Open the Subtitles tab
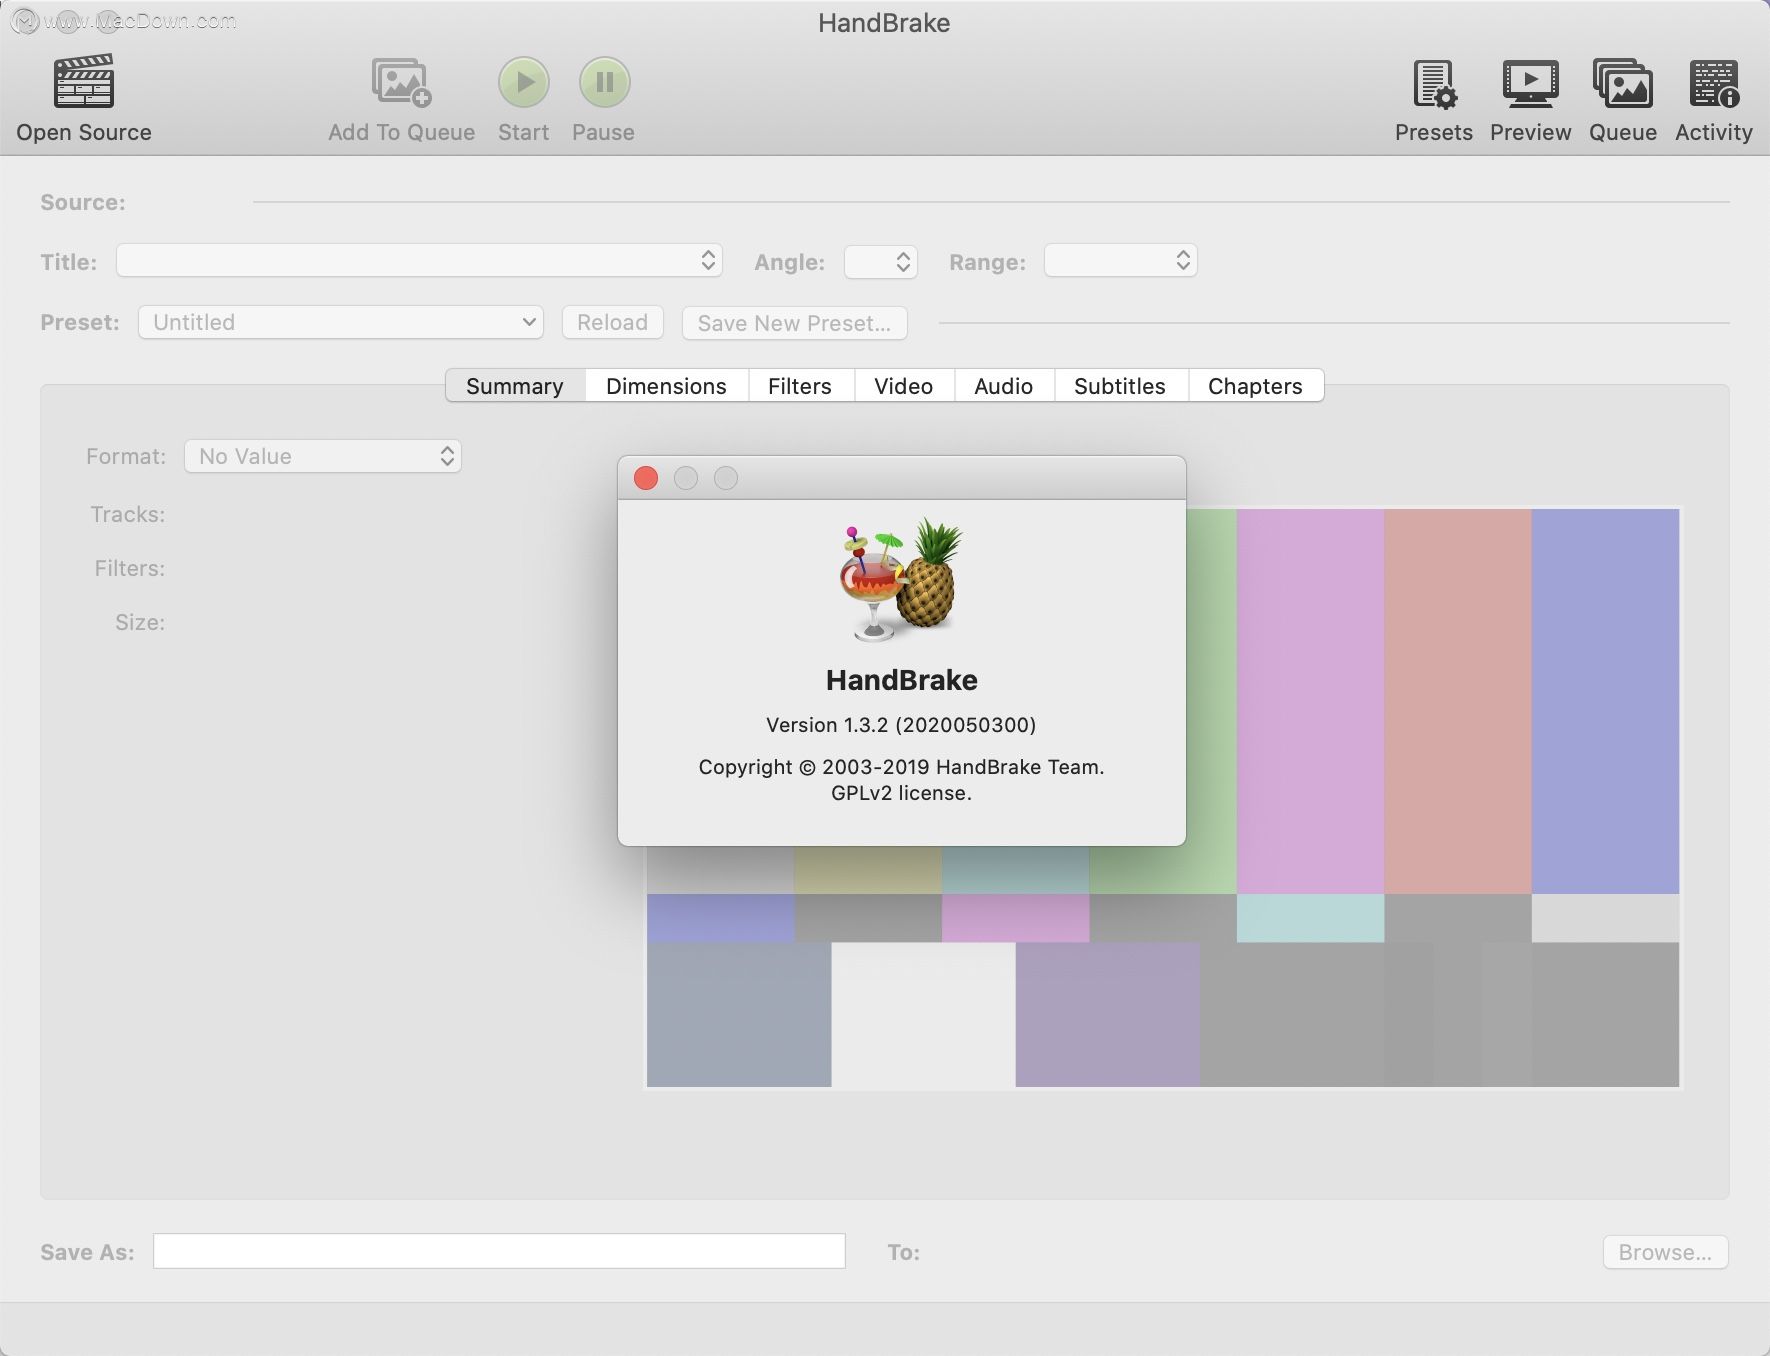Image resolution: width=1770 pixels, height=1356 pixels. coord(1120,386)
